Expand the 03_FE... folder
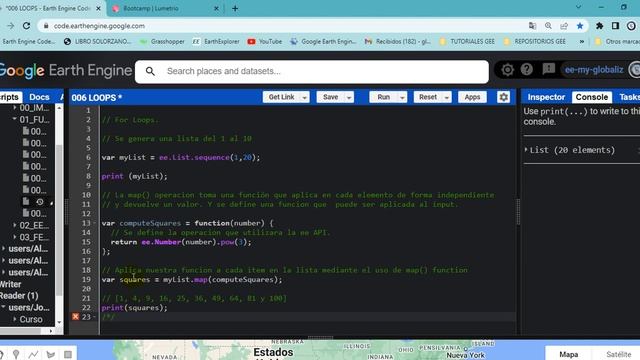This screenshot has width=640, height=360. pos(14,237)
